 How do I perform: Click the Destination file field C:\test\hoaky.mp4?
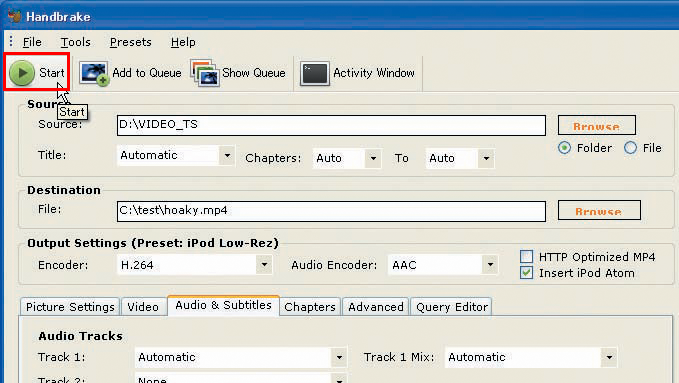(331, 211)
